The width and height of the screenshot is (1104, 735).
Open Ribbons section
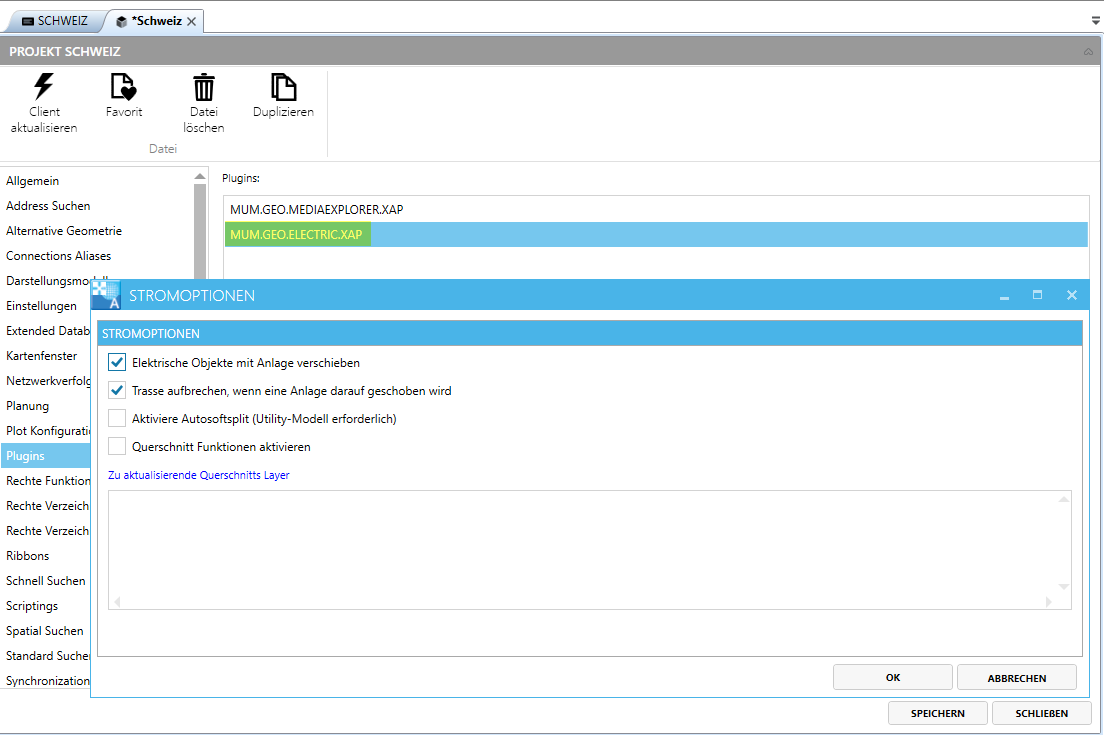pos(27,555)
